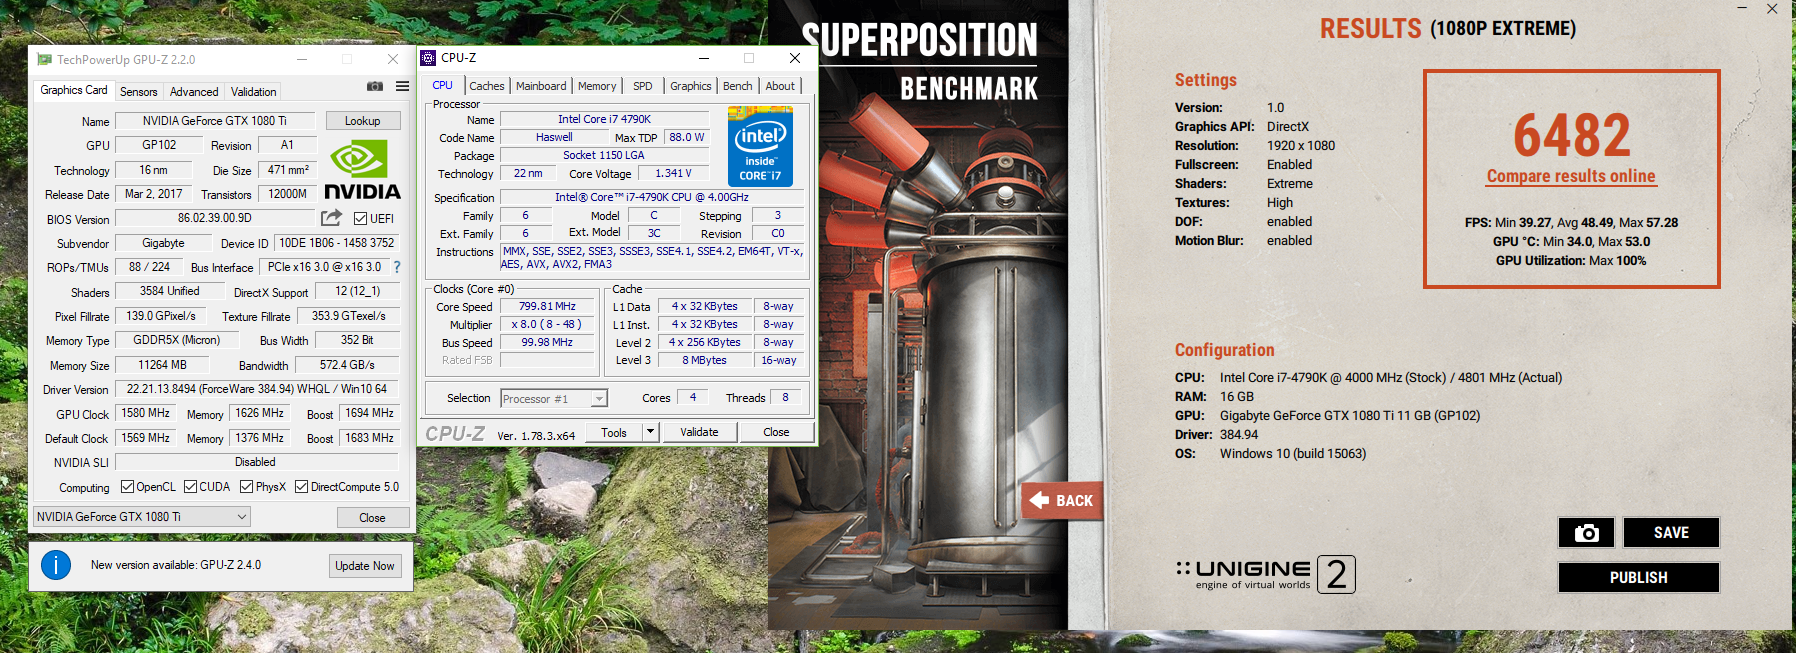Click the Core Voltage value 1.341 V
1796x653 pixels.
(673, 173)
